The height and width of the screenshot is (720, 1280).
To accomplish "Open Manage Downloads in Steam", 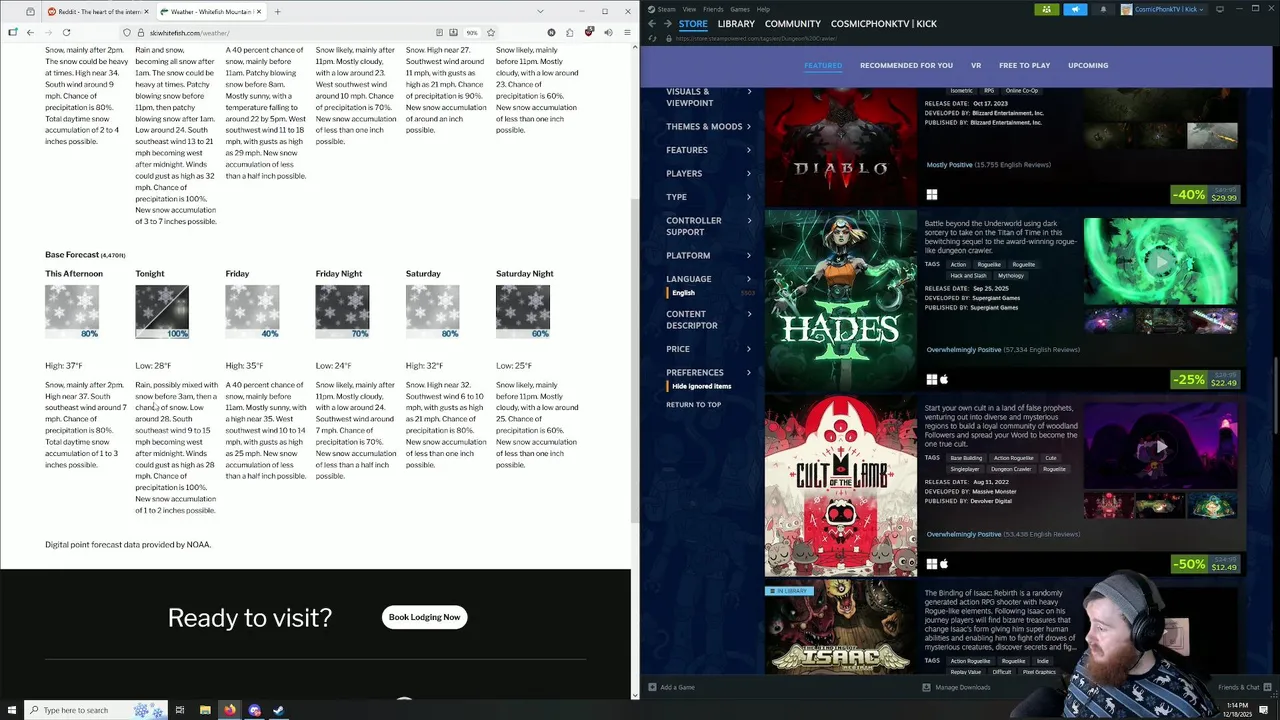I will click(x=956, y=687).
